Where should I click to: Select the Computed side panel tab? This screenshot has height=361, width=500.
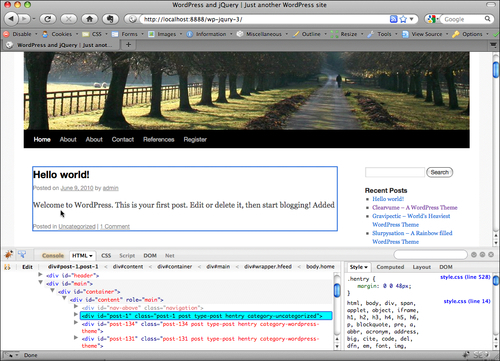coord(390,267)
